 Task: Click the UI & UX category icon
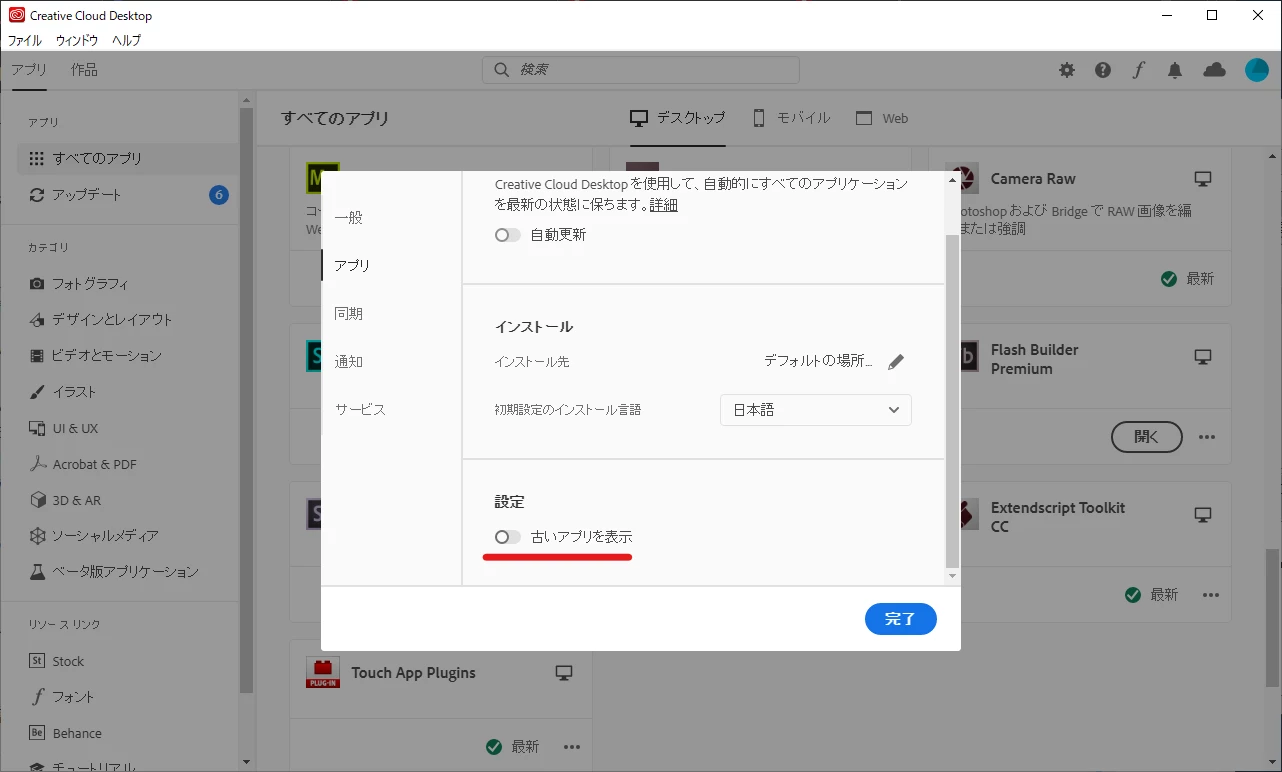[x=37, y=428]
